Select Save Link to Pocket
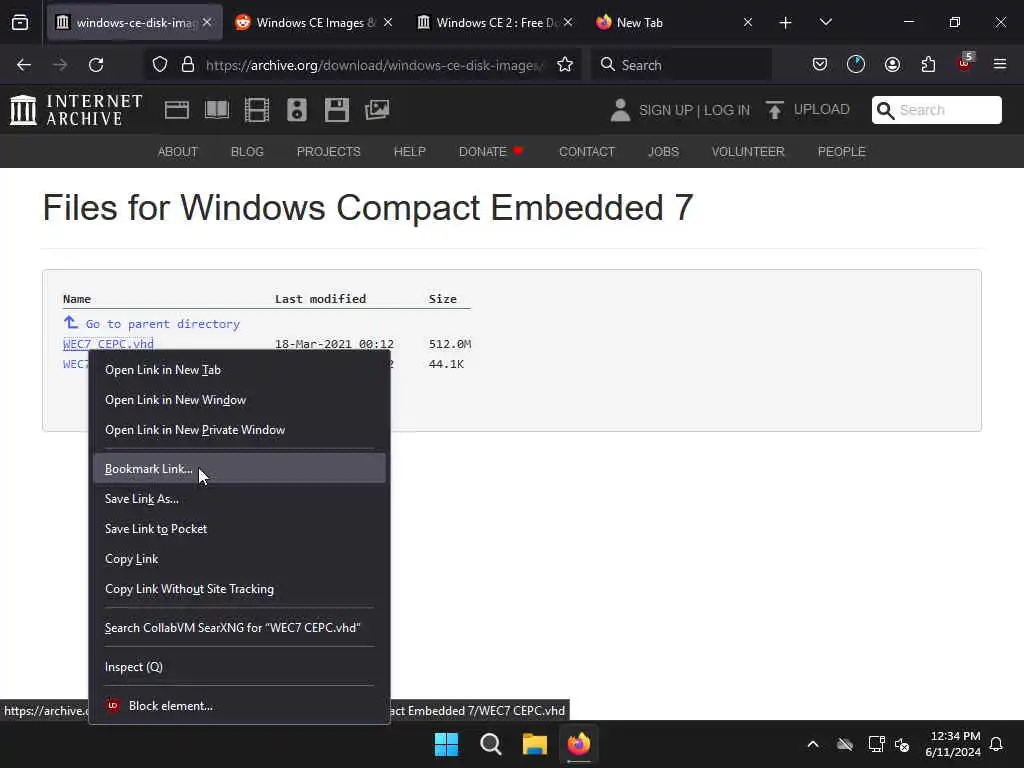The width and height of the screenshot is (1024, 768). [x=239, y=529]
